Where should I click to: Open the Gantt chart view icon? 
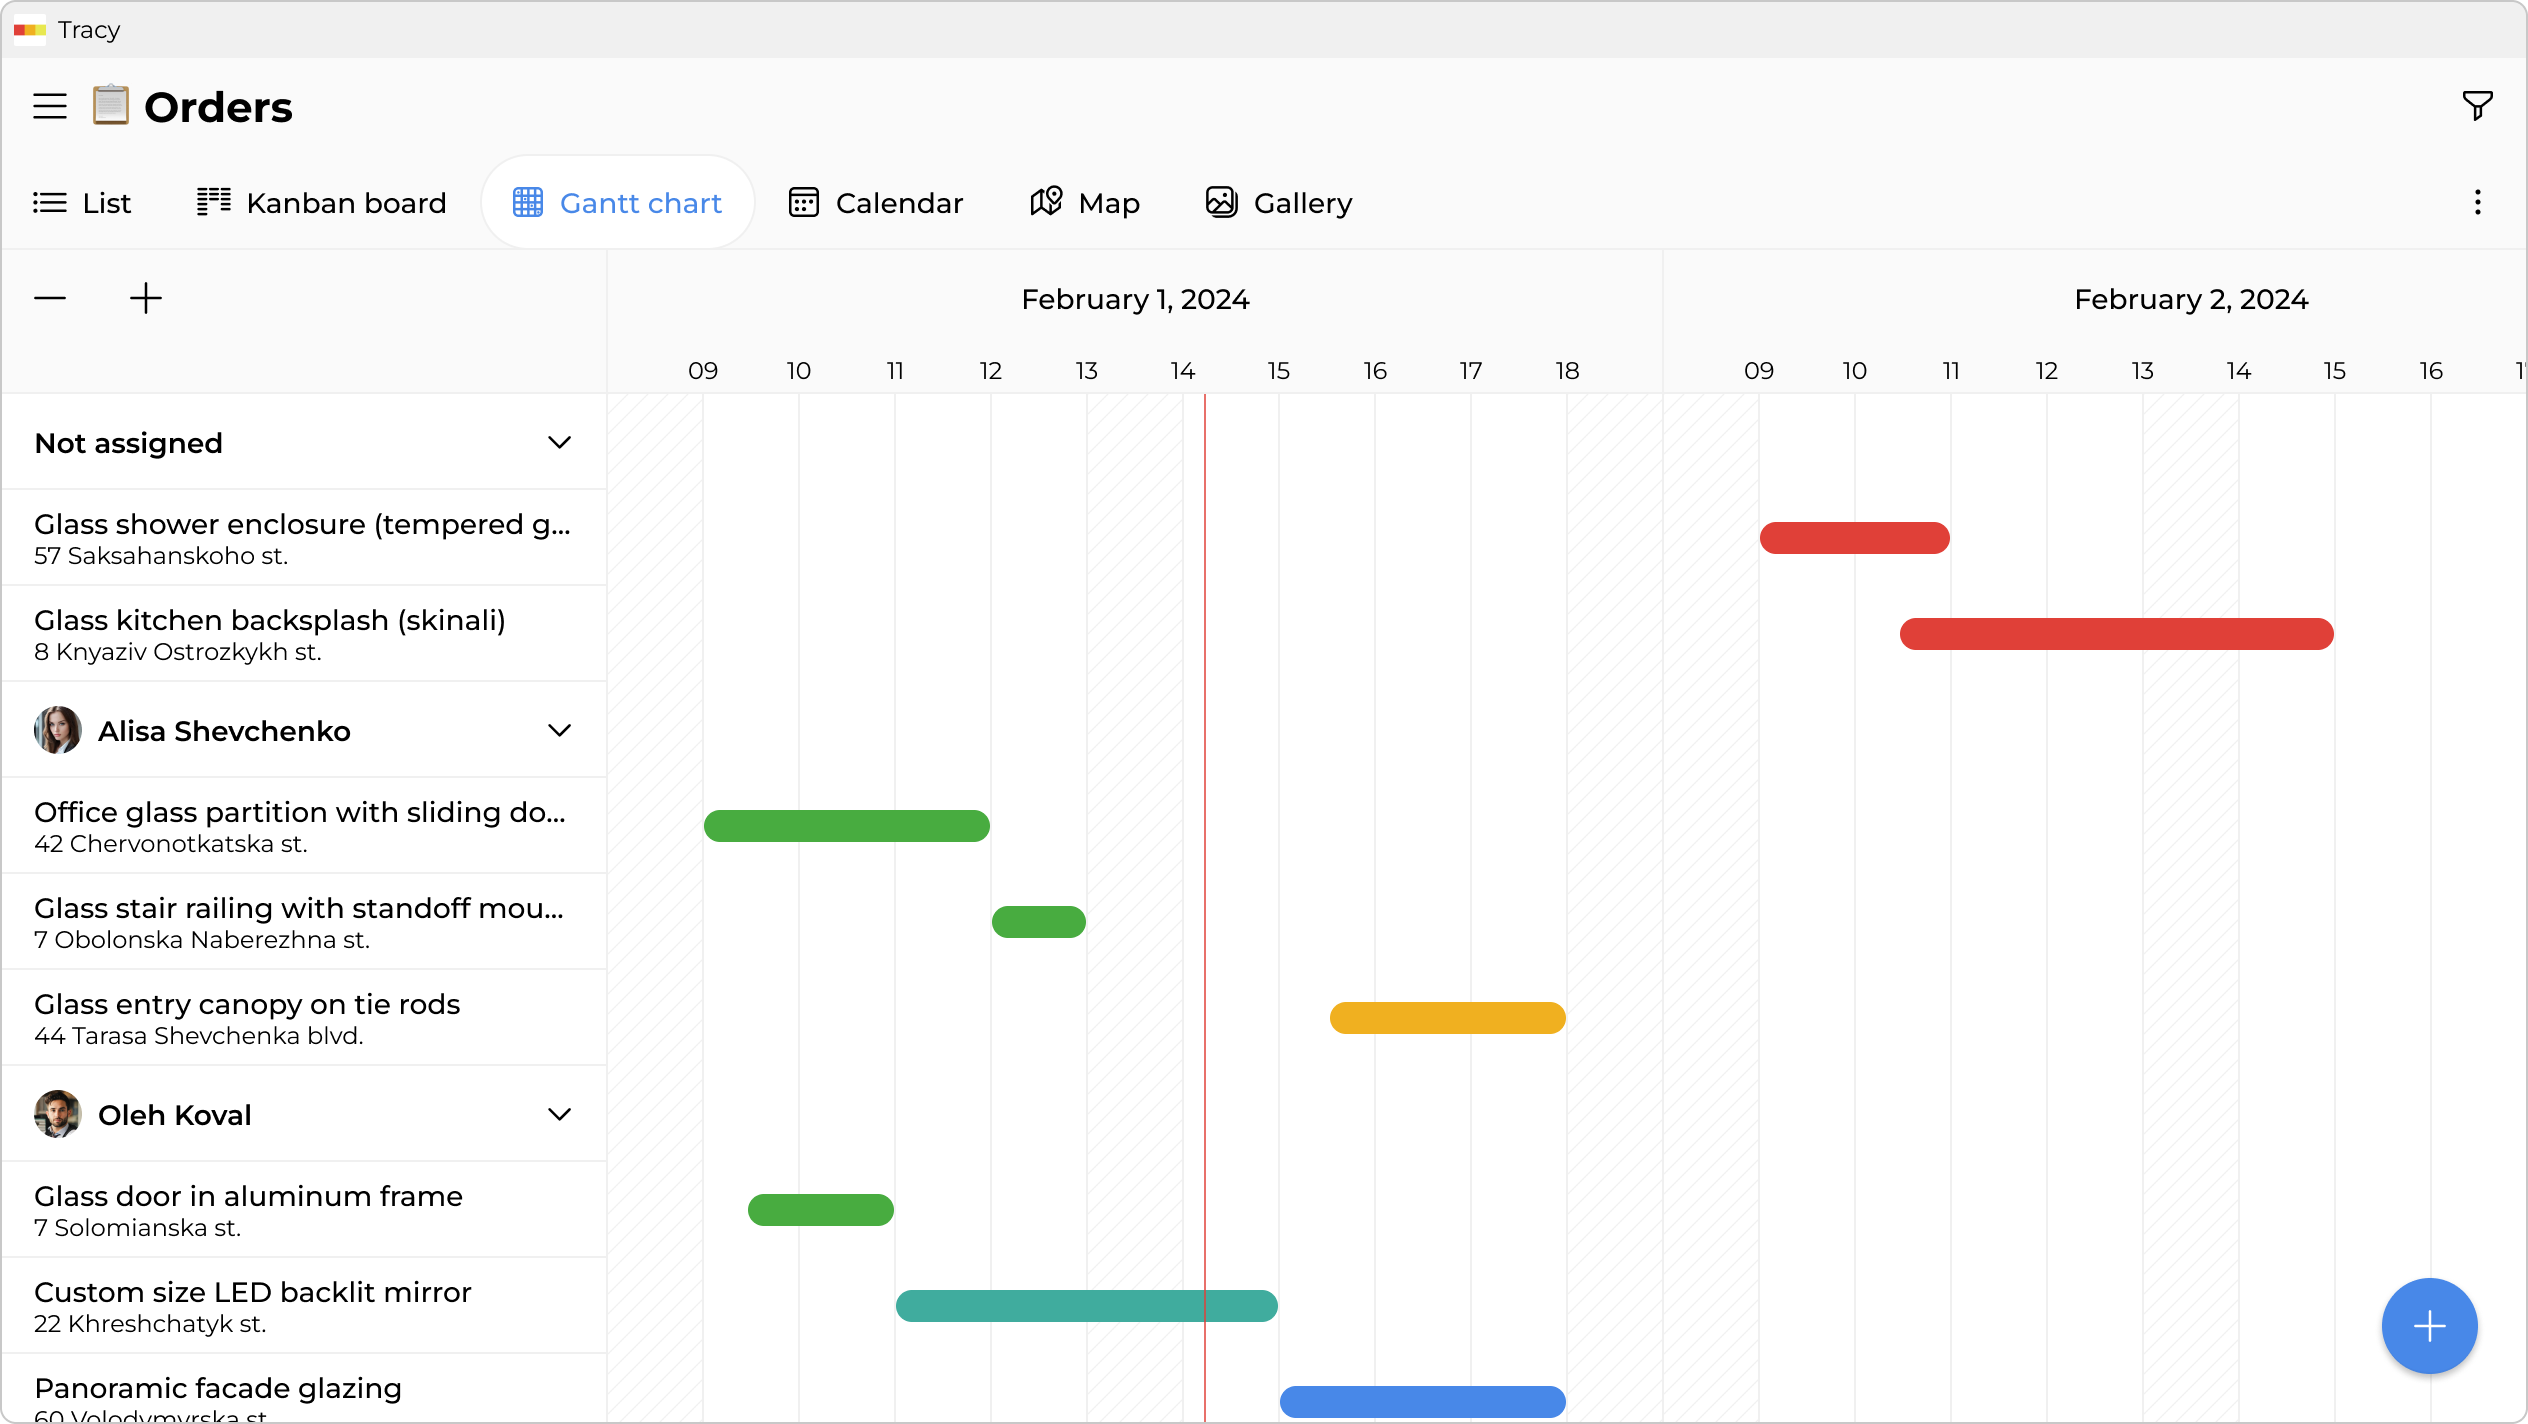(x=528, y=202)
